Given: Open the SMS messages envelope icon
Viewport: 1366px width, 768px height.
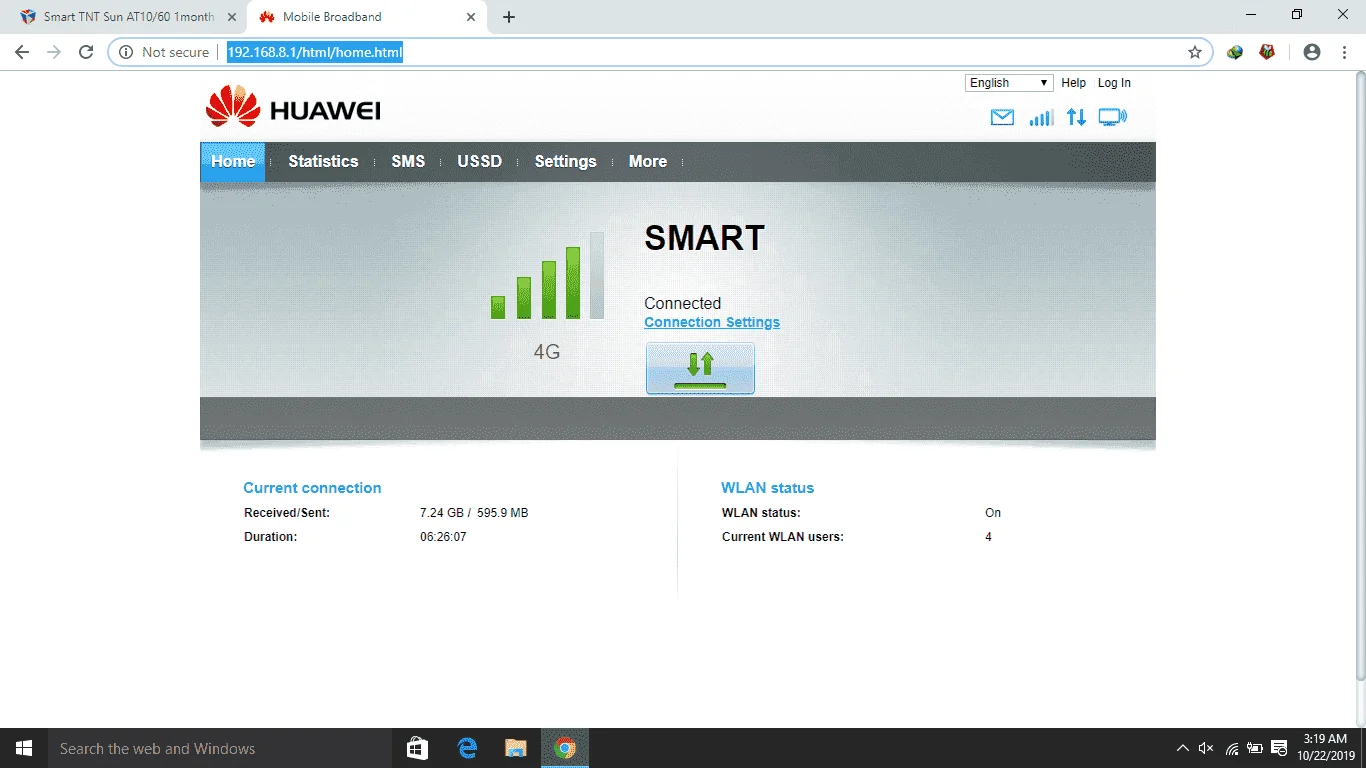Looking at the screenshot, I should coord(1002,118).
